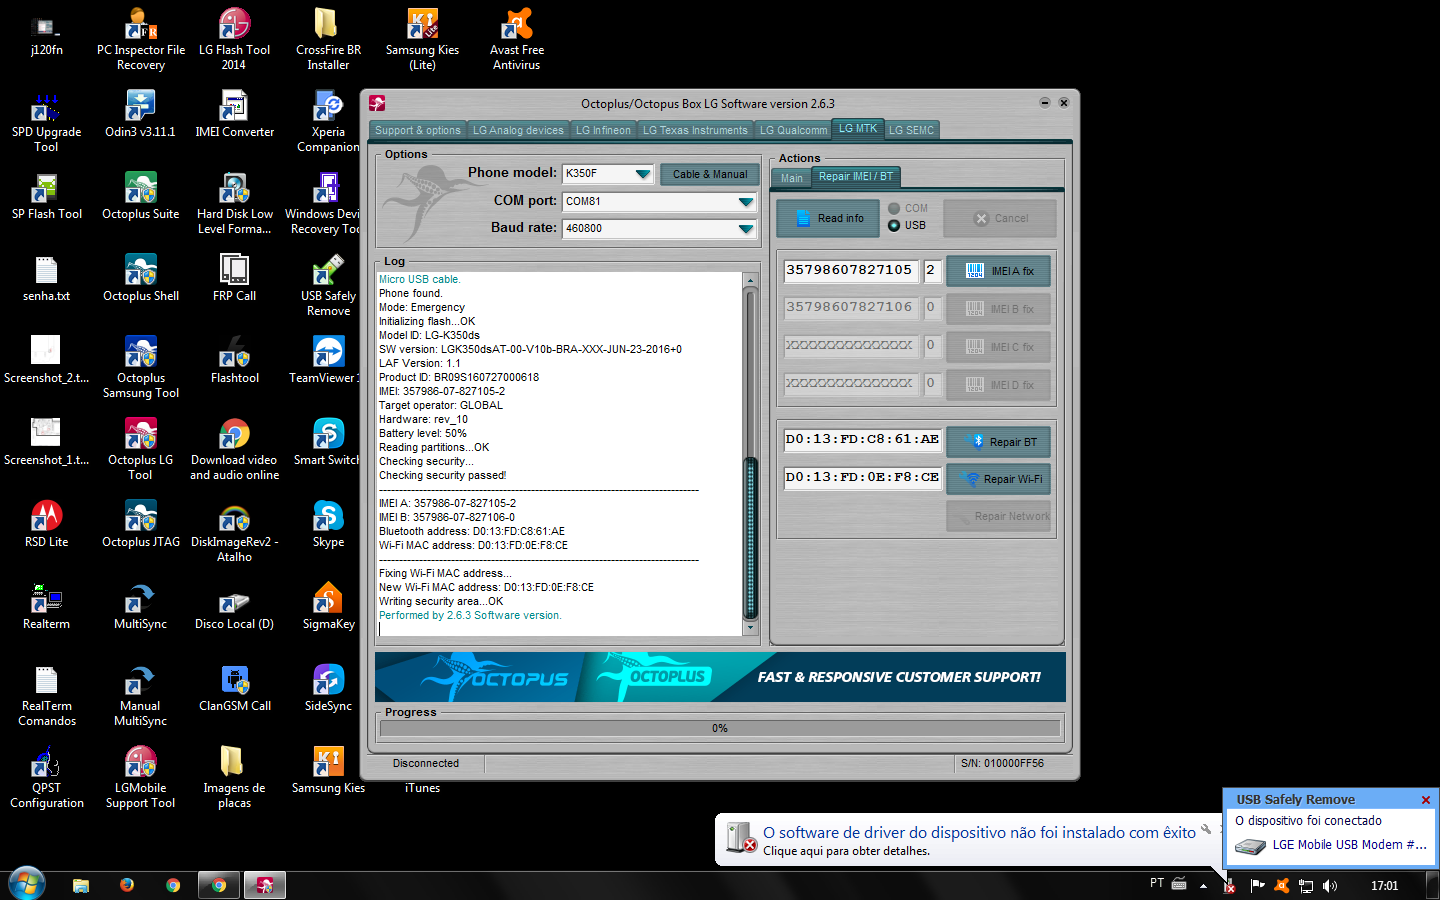Click the volume icon in system tray
The image size is (1440, 900).
(x=1329, y=885)
